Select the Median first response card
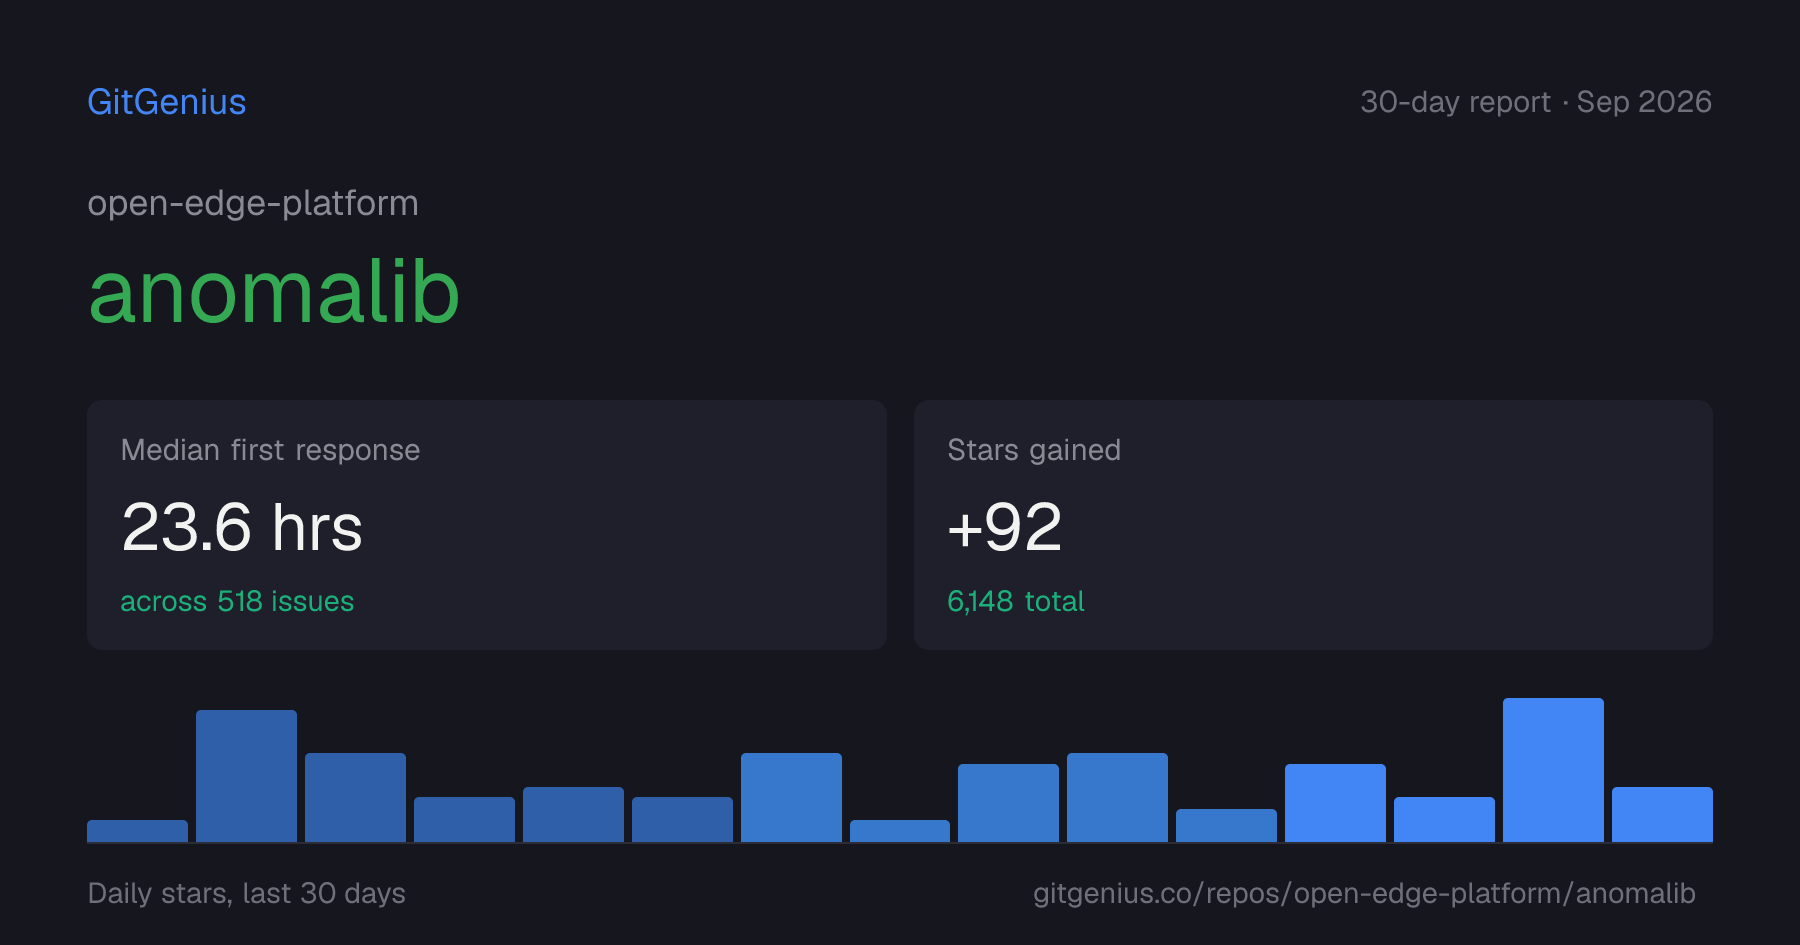The image size is (1800, 945). pos(487,525)
